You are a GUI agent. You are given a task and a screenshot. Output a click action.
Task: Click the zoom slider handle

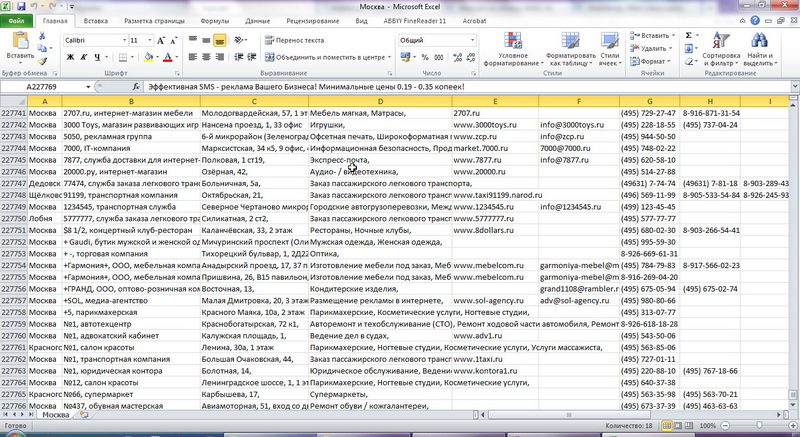759,425
